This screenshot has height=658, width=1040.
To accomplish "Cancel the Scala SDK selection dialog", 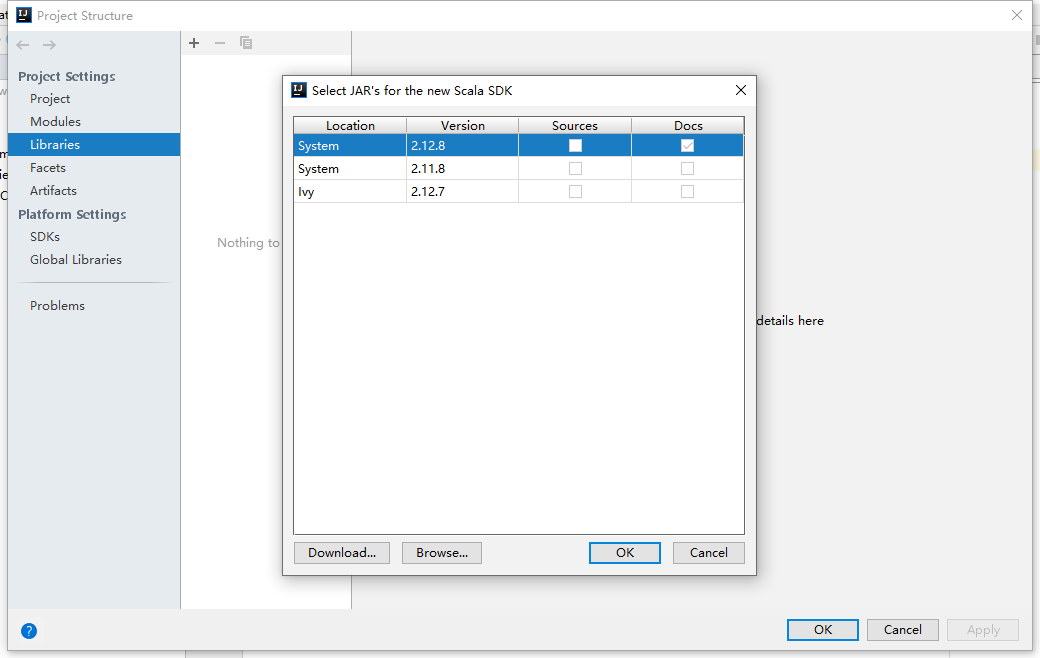I will (708, 553).
